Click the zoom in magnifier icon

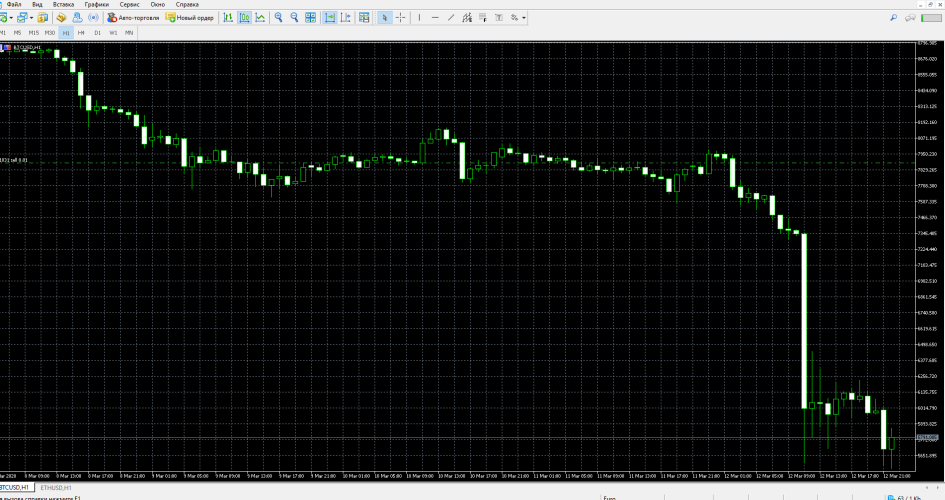click(x=278, y=17)
